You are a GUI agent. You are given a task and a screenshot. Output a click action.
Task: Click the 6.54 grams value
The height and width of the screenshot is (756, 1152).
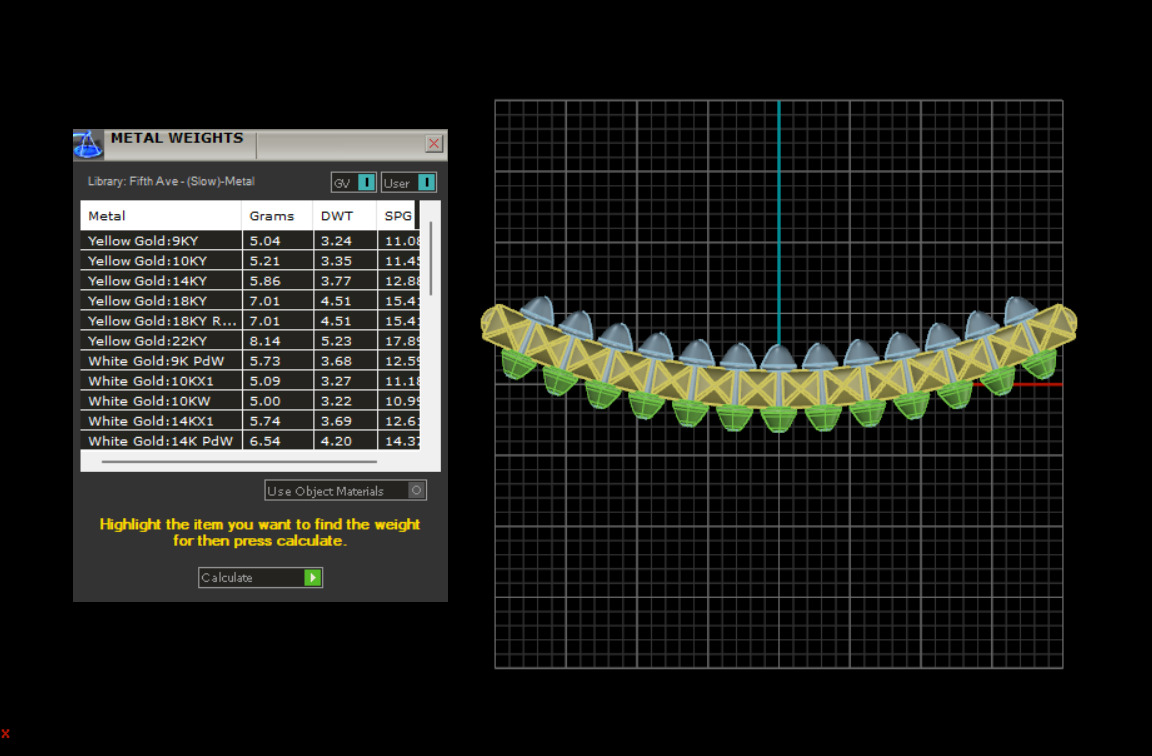tap(265, 441)
